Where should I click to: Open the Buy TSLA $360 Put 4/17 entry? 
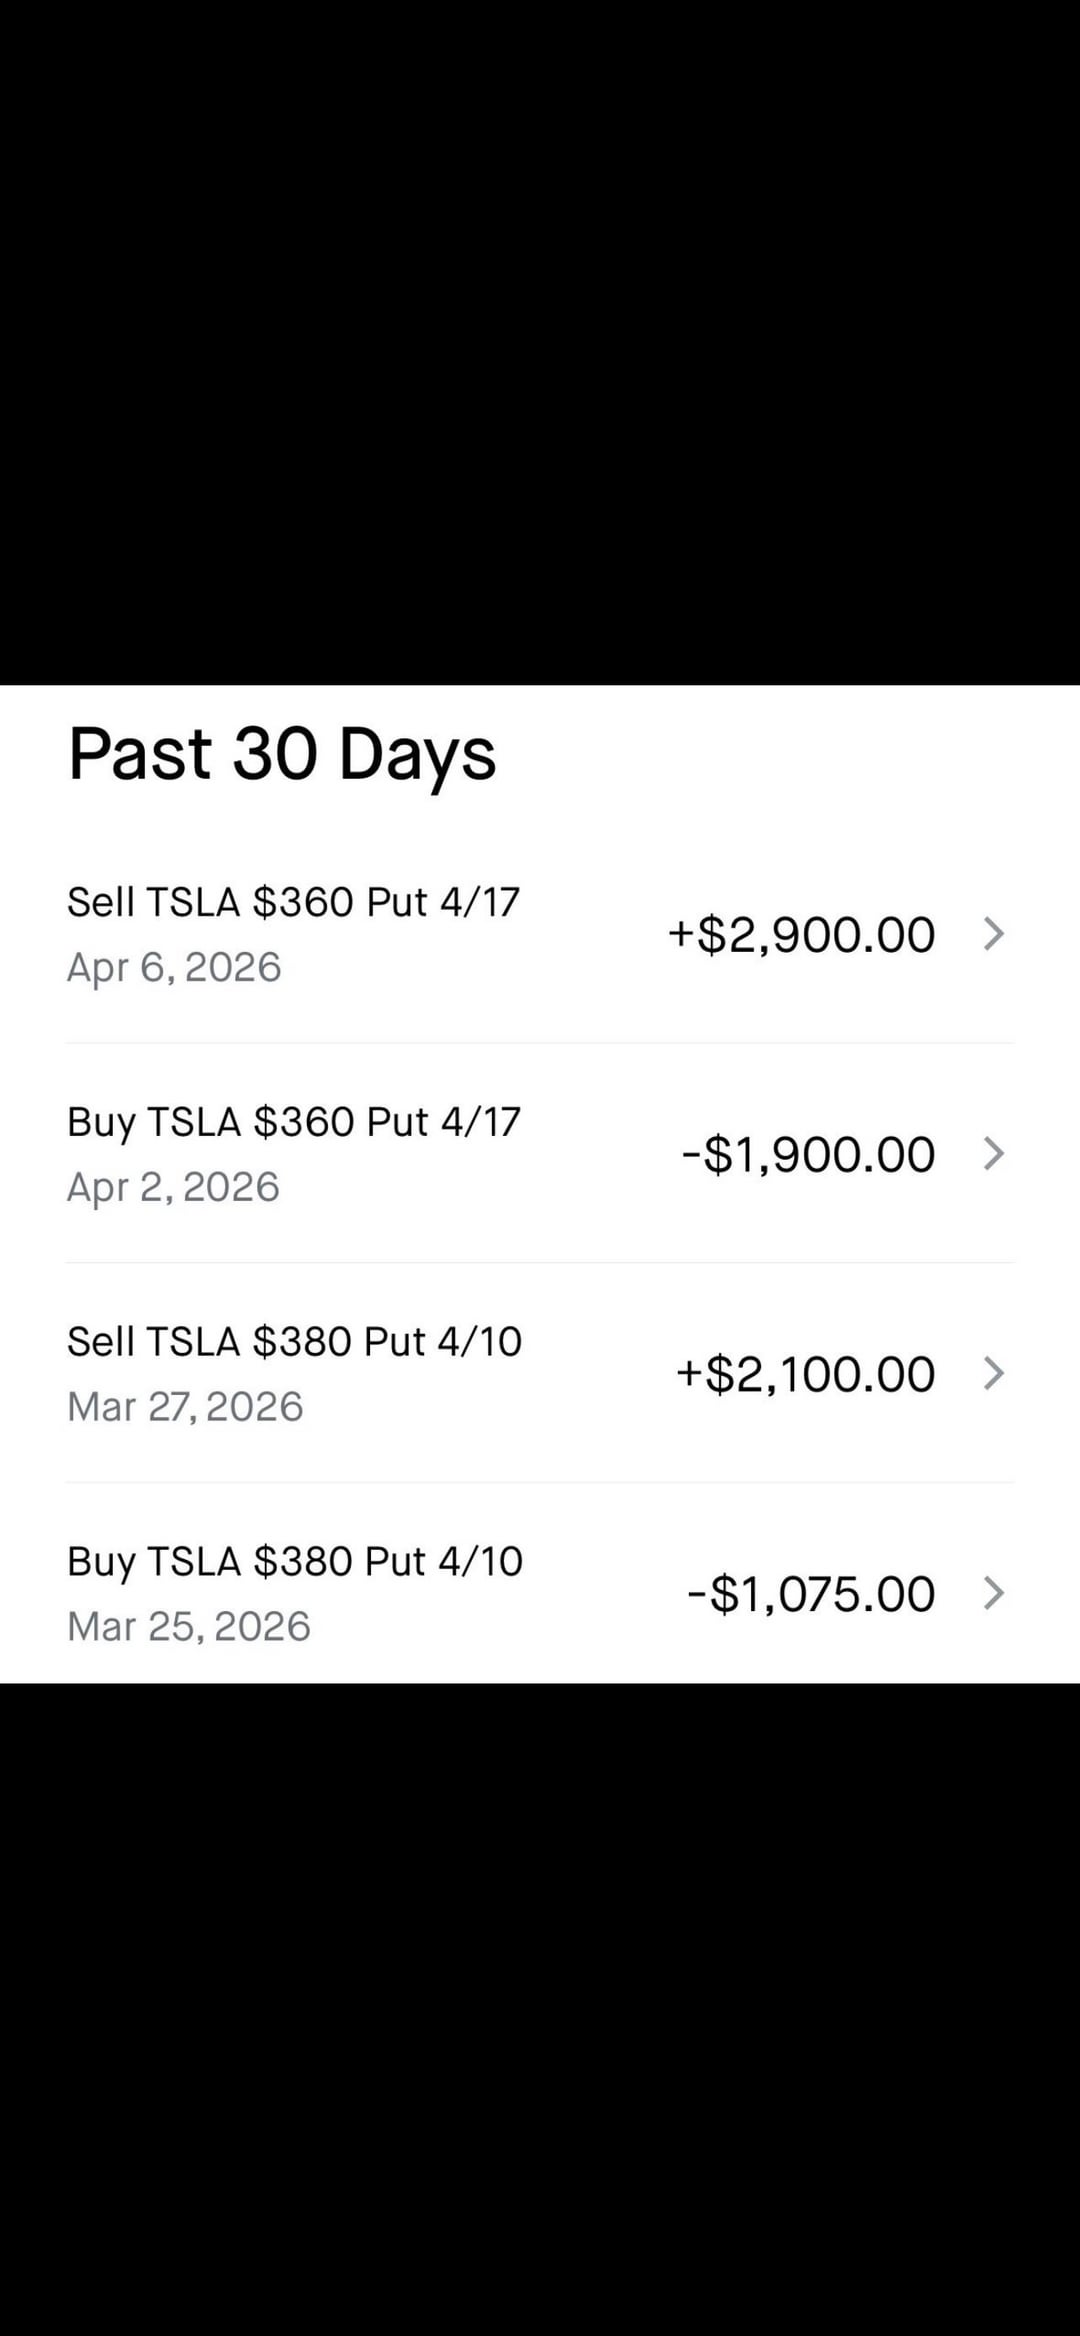[293, 1122]
